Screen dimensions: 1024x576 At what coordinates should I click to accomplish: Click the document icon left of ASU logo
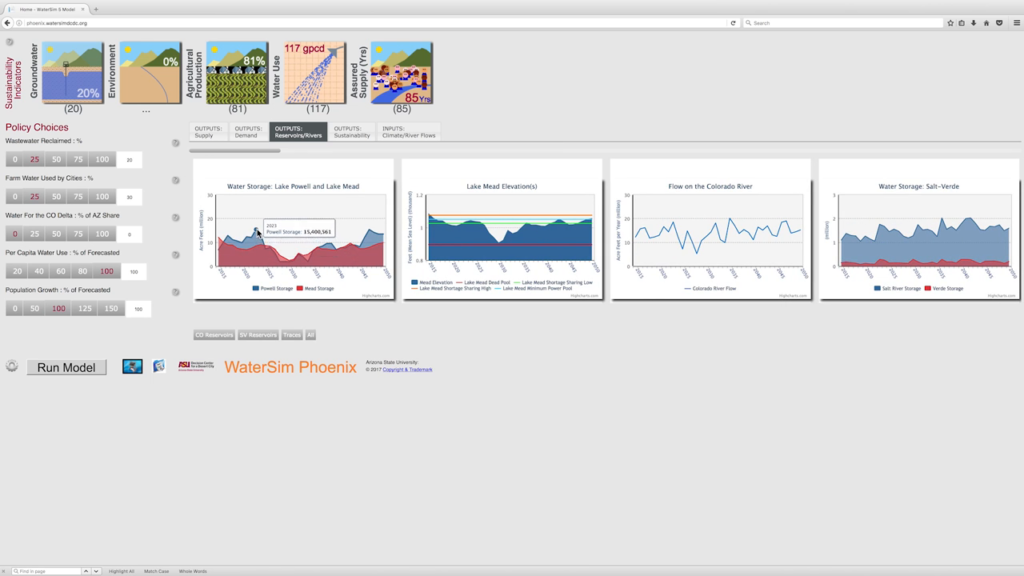click(159, 366)
